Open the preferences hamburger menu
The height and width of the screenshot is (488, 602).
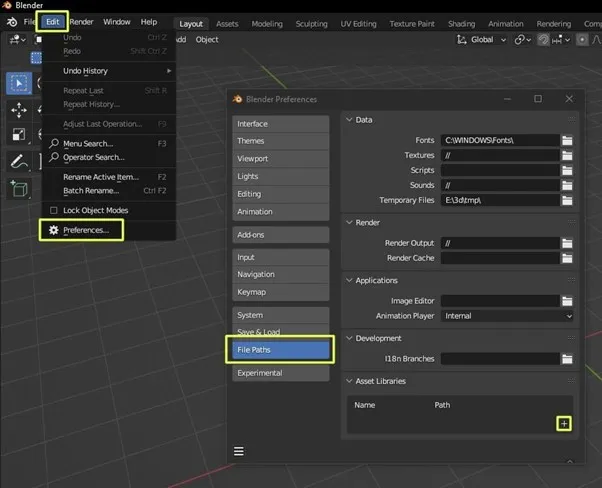pyautogui.click(x=239, y=451)
